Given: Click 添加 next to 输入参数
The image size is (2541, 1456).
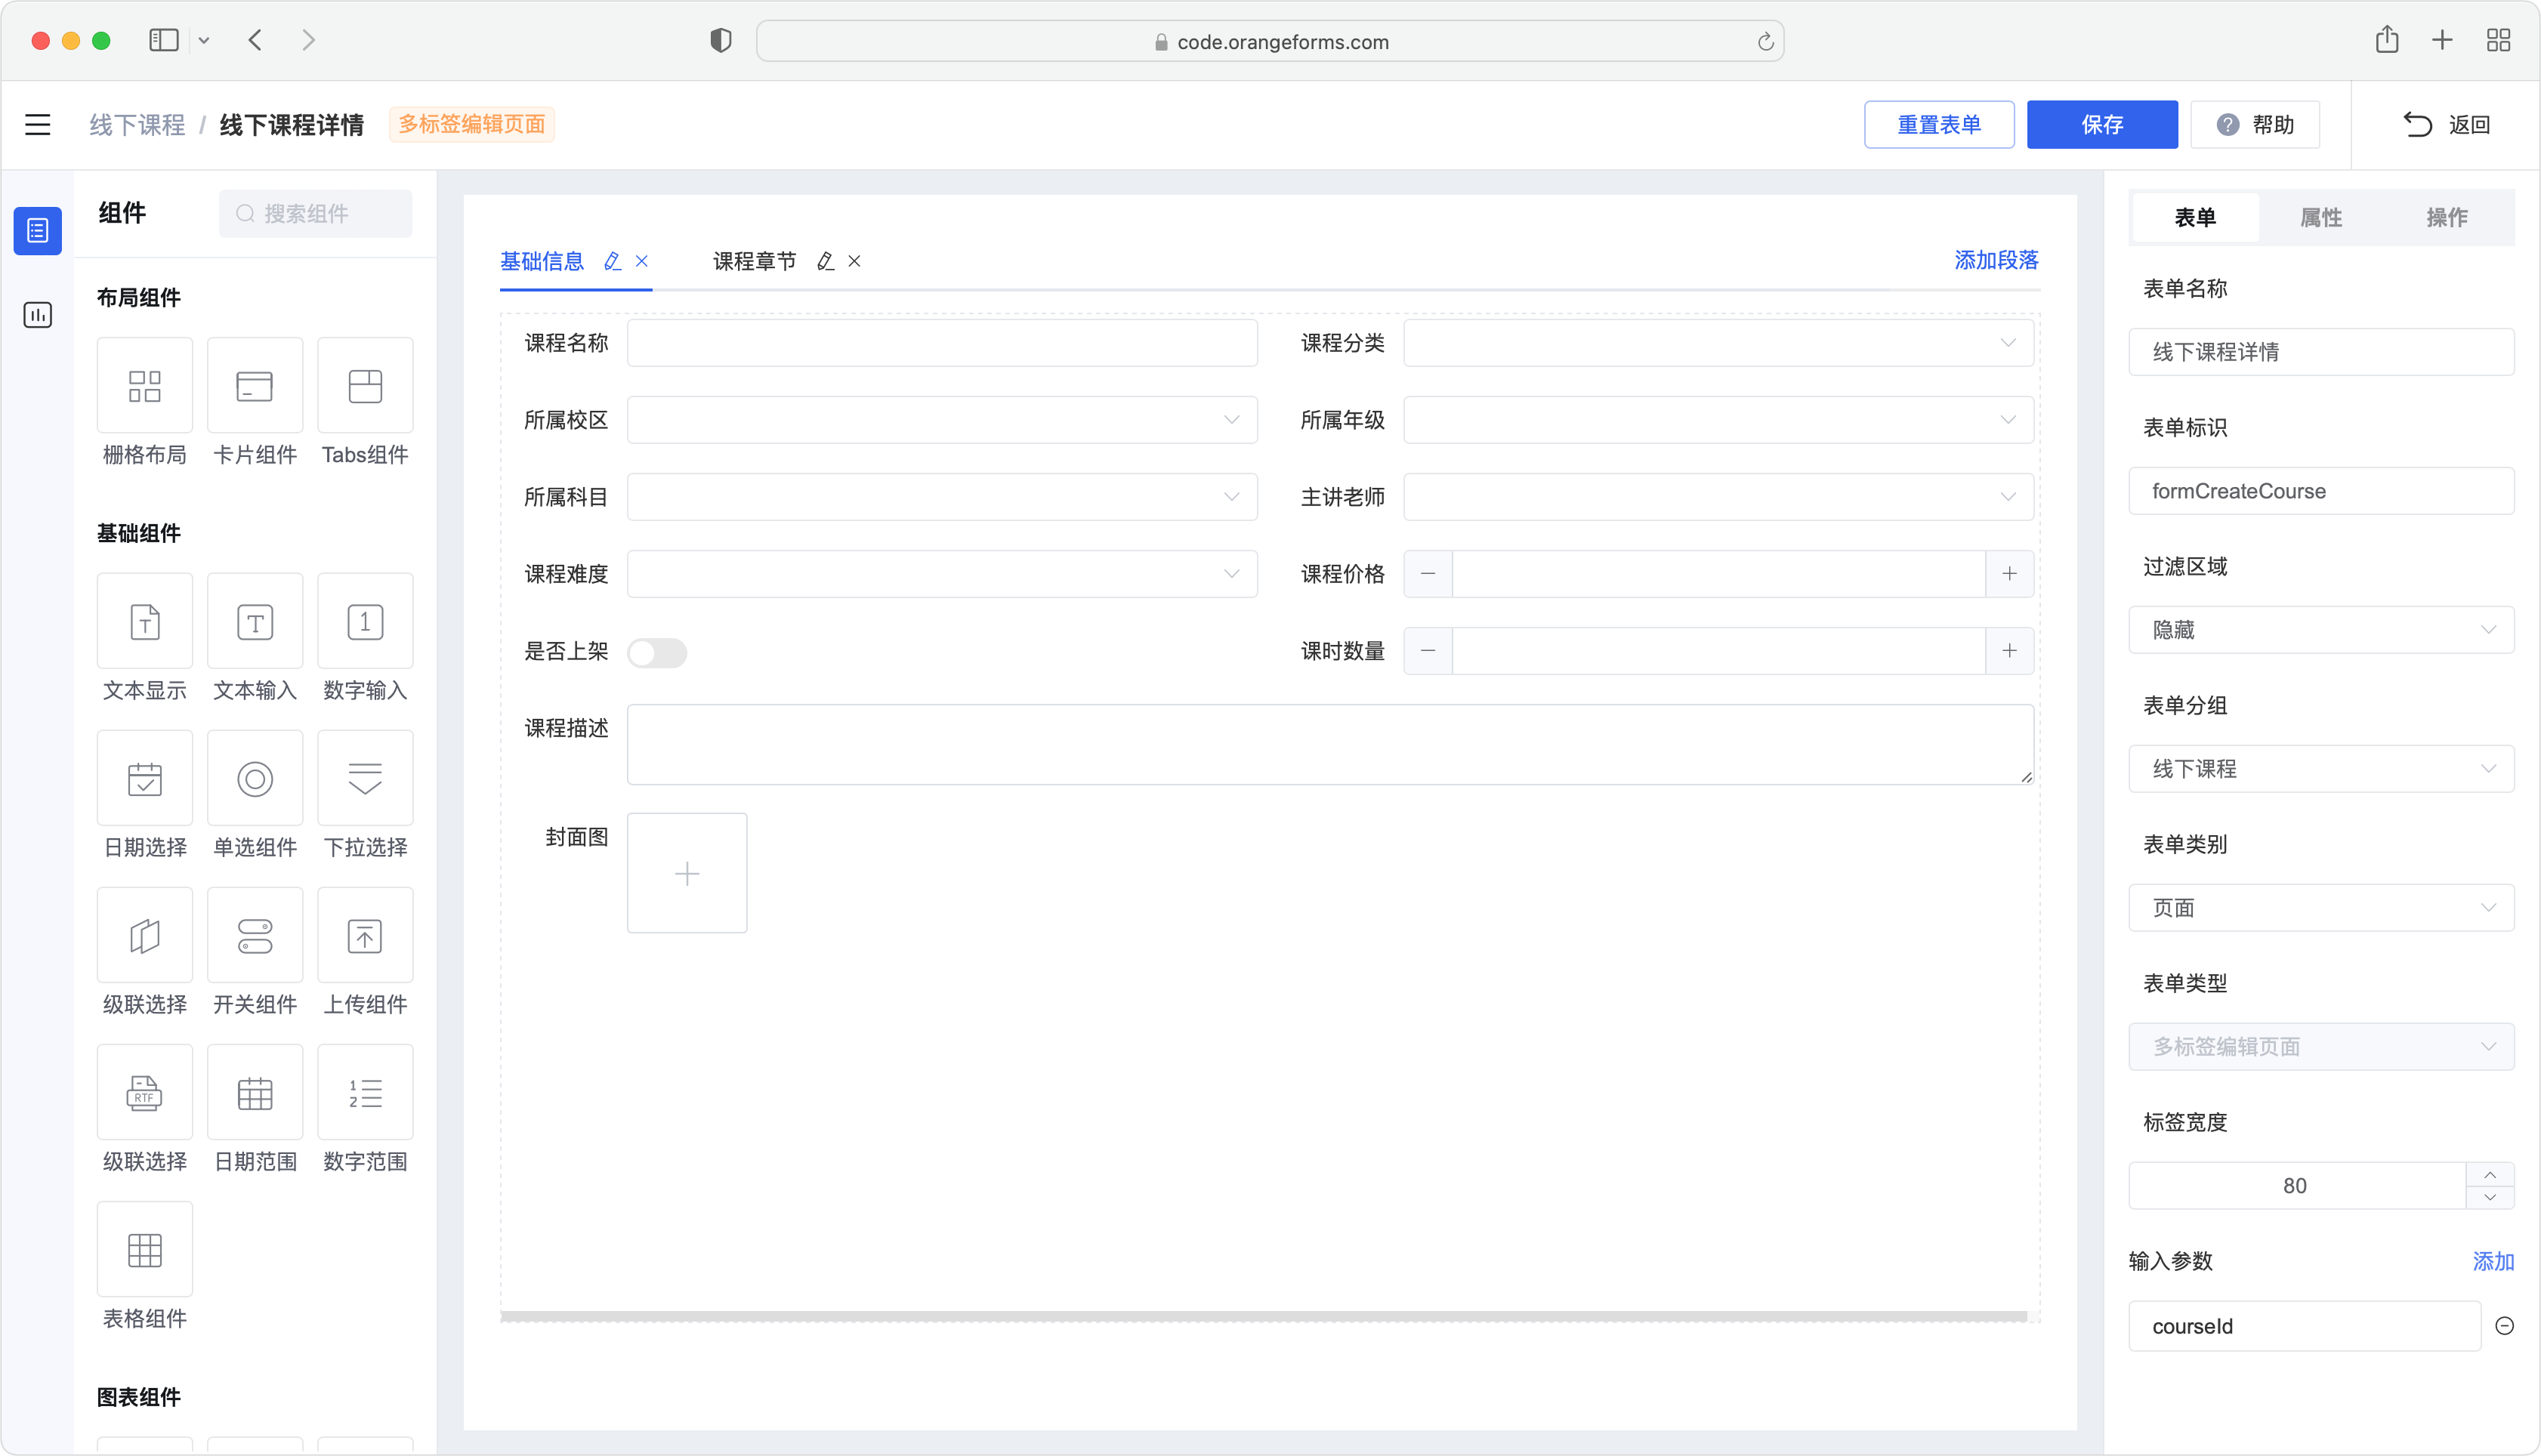Looking at the screenshot, I should point(2493,1261).
